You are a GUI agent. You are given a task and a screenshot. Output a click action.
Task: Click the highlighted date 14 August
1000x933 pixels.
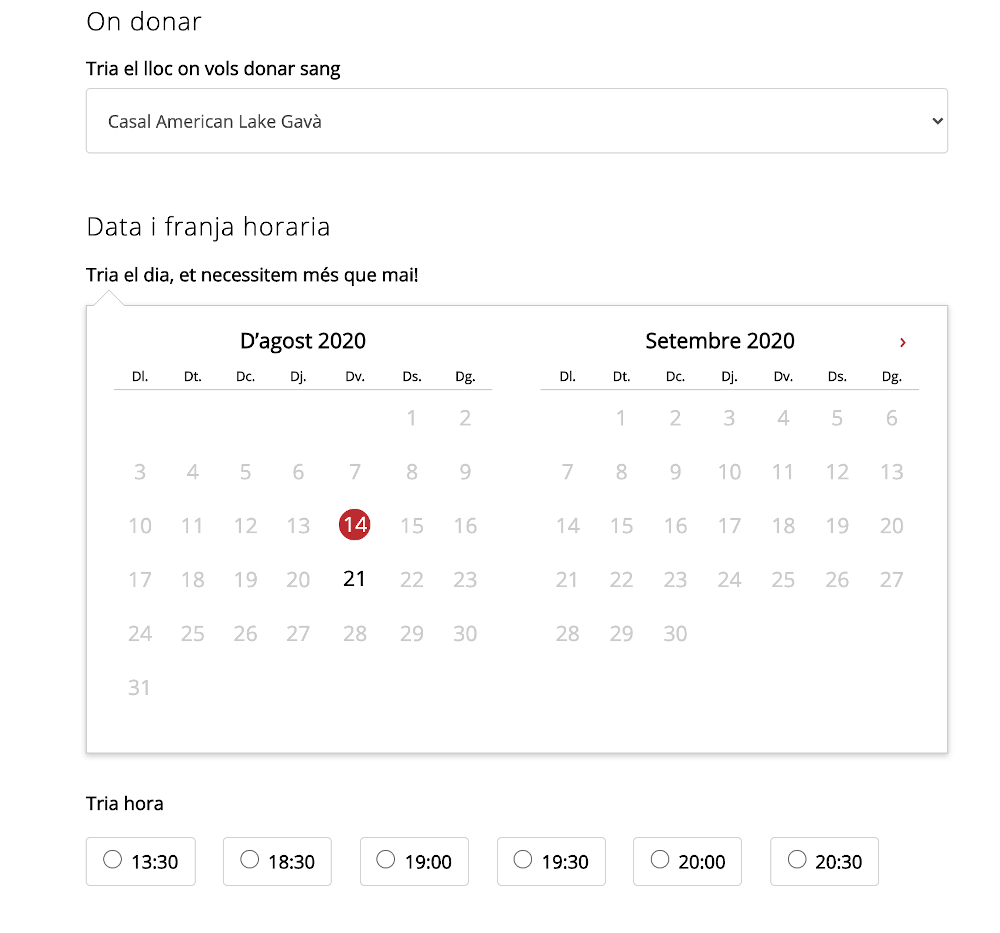coord(355,525)
